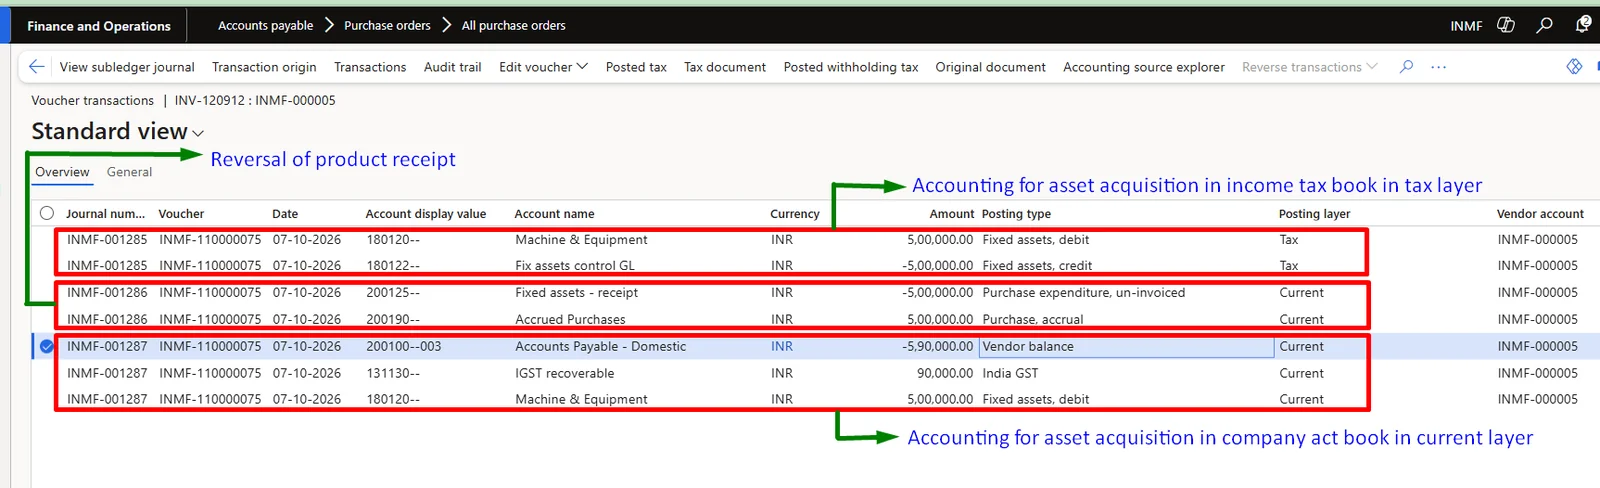The height and width of the screenshot is (488, 1600).
Task: Click View subledger journal
Action: click(127, 67)
